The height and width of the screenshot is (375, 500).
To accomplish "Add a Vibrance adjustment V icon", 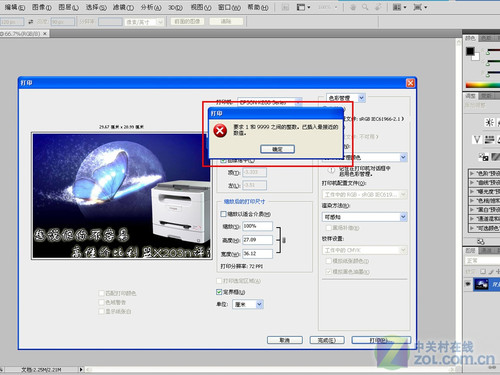I will pyautogui.click(x=477, y=139).
